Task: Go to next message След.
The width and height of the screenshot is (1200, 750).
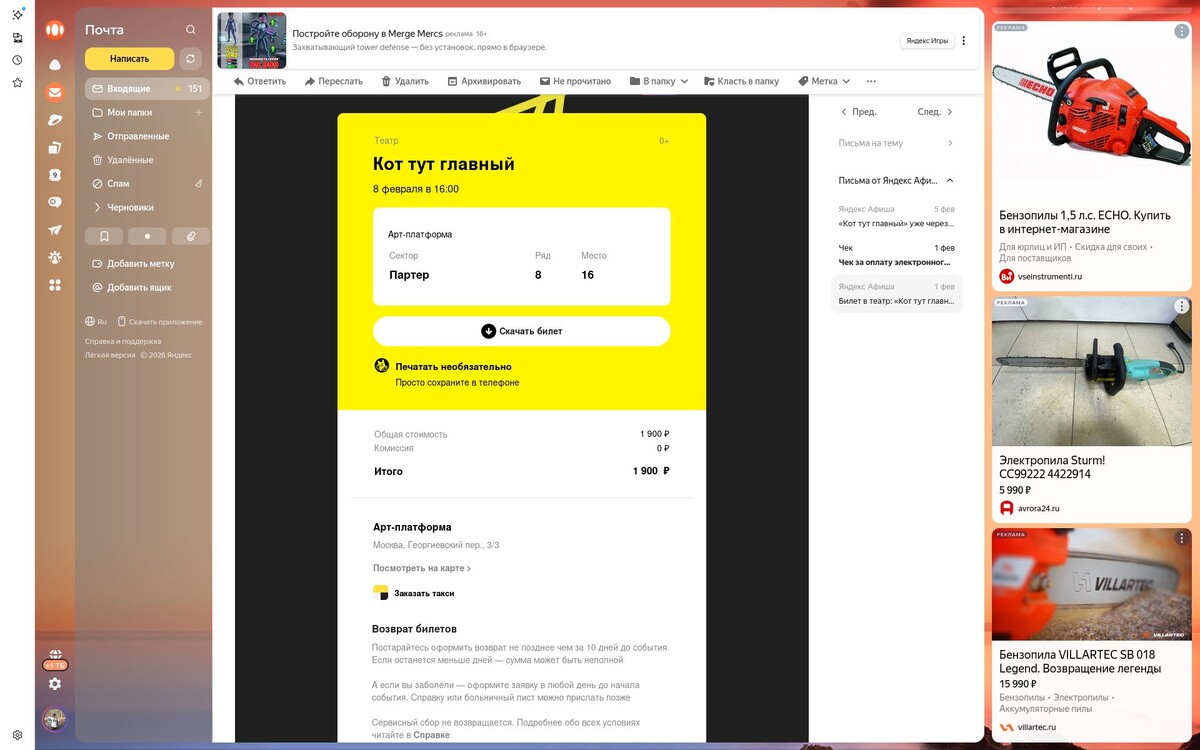Action: pyautogui.click(x=936, y=112)
